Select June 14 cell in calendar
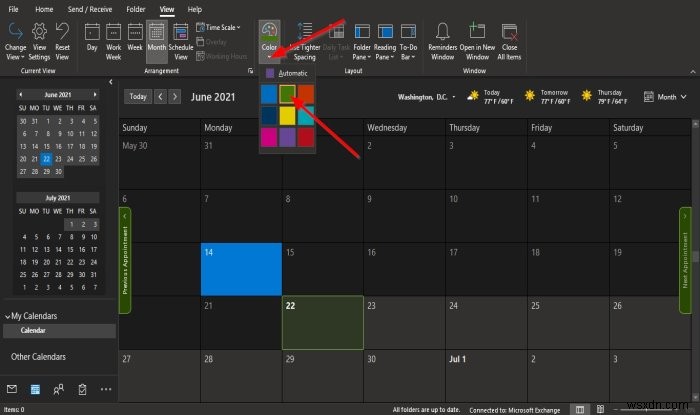 [x=241, y=269]
